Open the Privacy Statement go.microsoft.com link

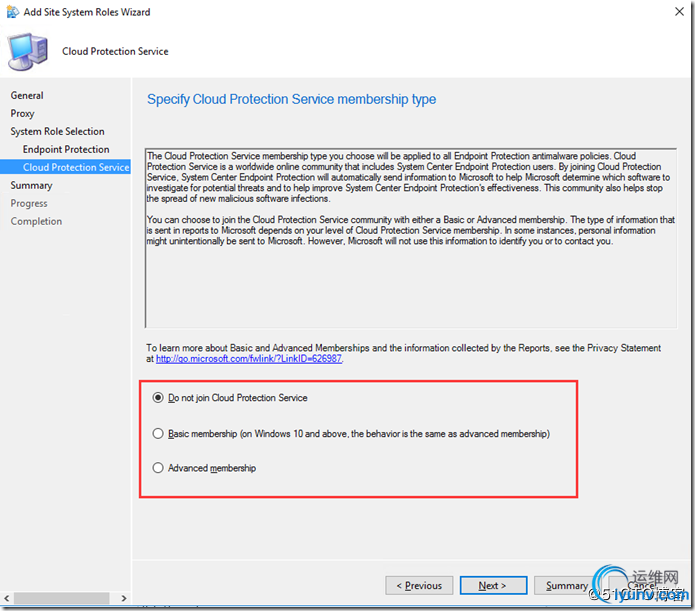(249, 359)
